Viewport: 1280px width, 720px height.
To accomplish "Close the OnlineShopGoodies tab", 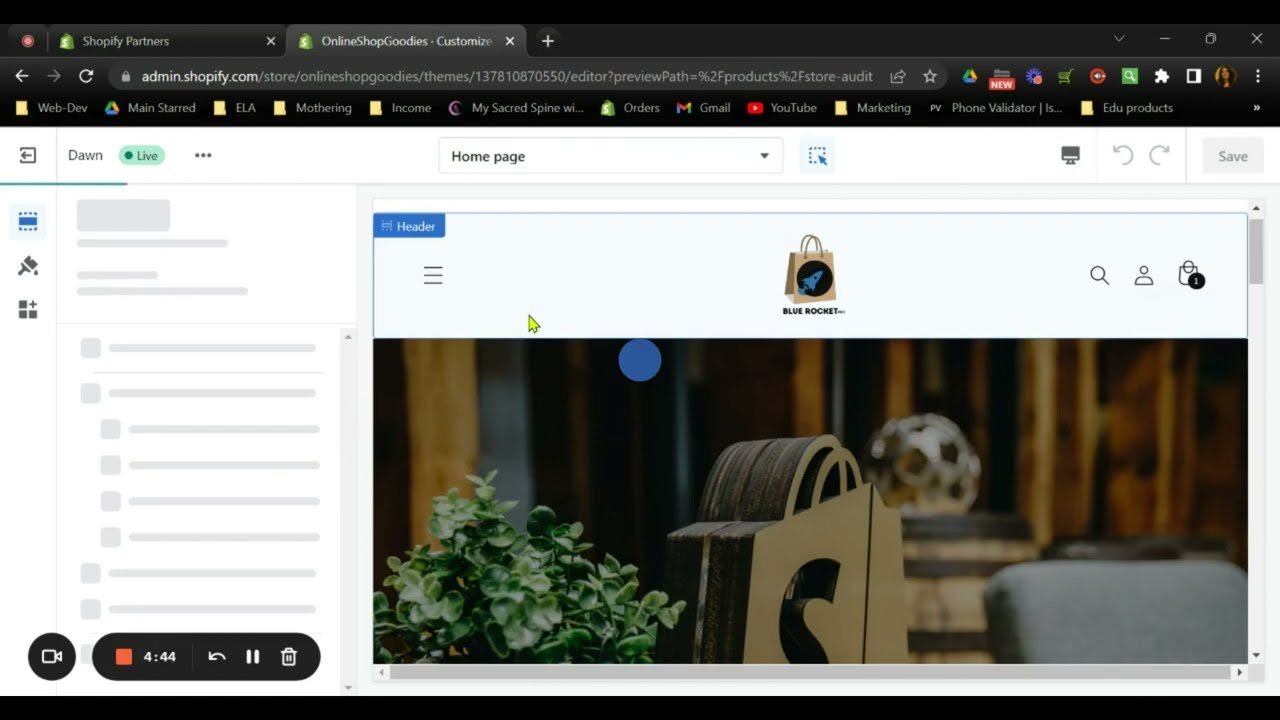I will [510, 41].
